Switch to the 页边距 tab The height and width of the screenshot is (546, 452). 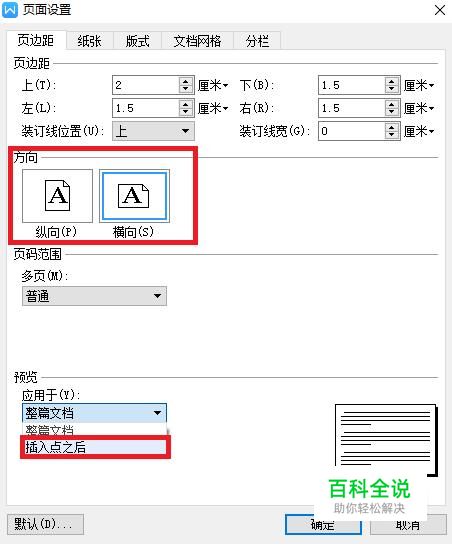coord(36,41)
